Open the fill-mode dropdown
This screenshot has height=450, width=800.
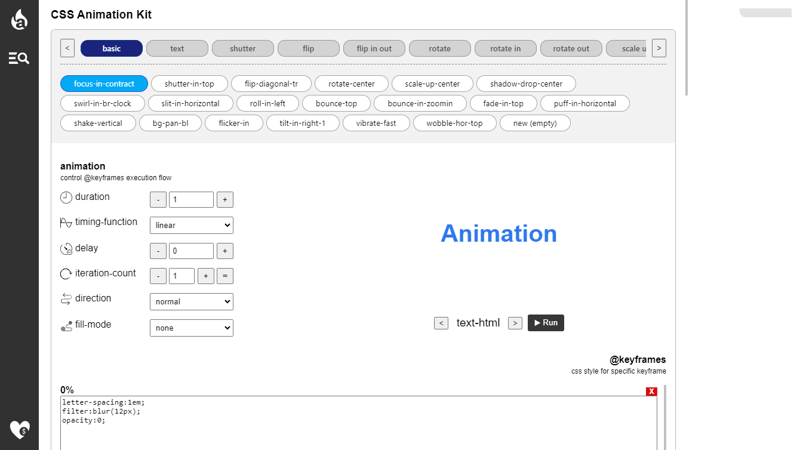click(191, 328)
